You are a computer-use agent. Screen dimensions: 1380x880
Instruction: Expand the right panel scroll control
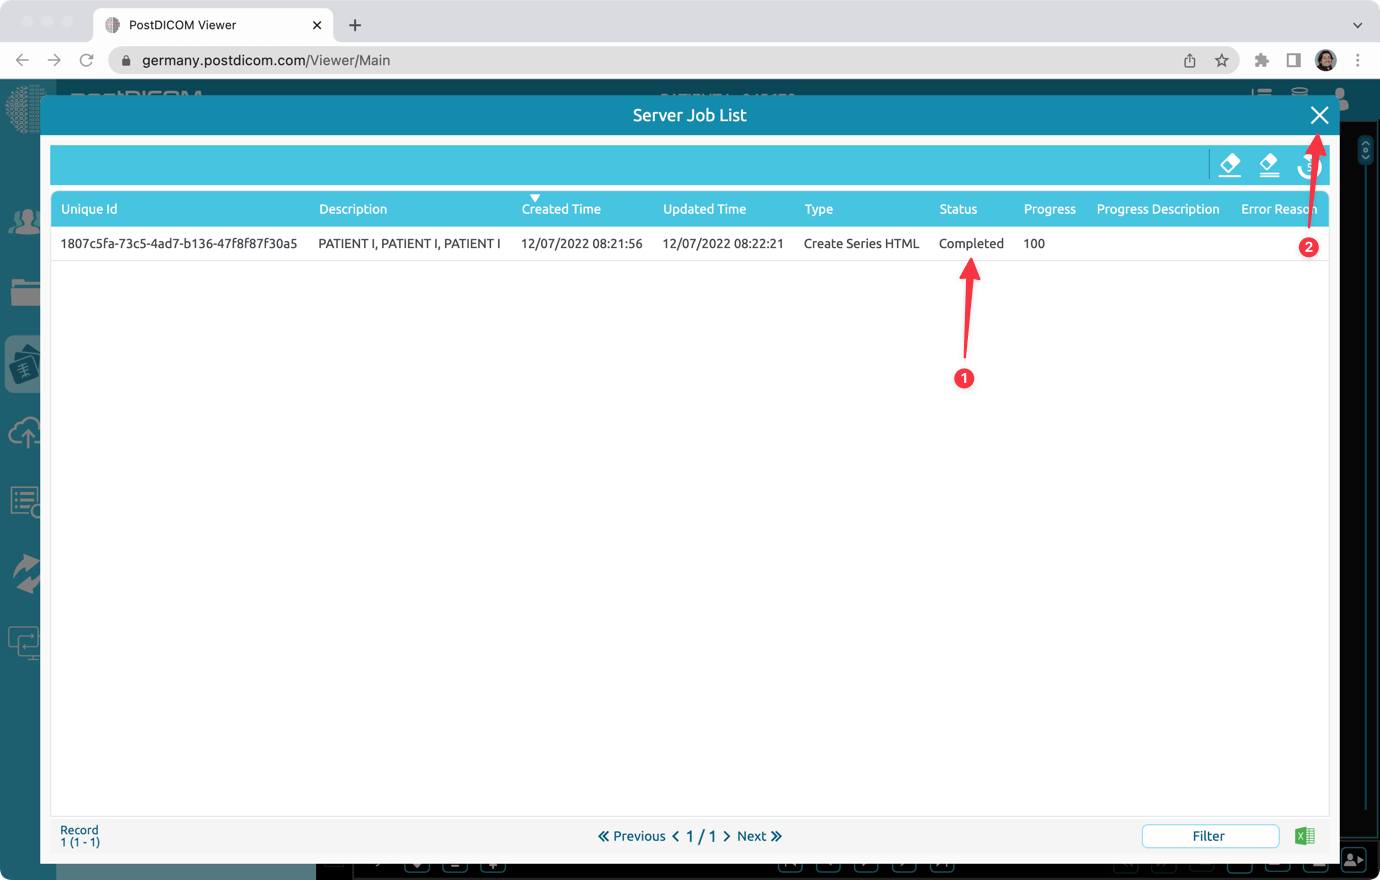pyautogui.click(x=1365, y=148)
